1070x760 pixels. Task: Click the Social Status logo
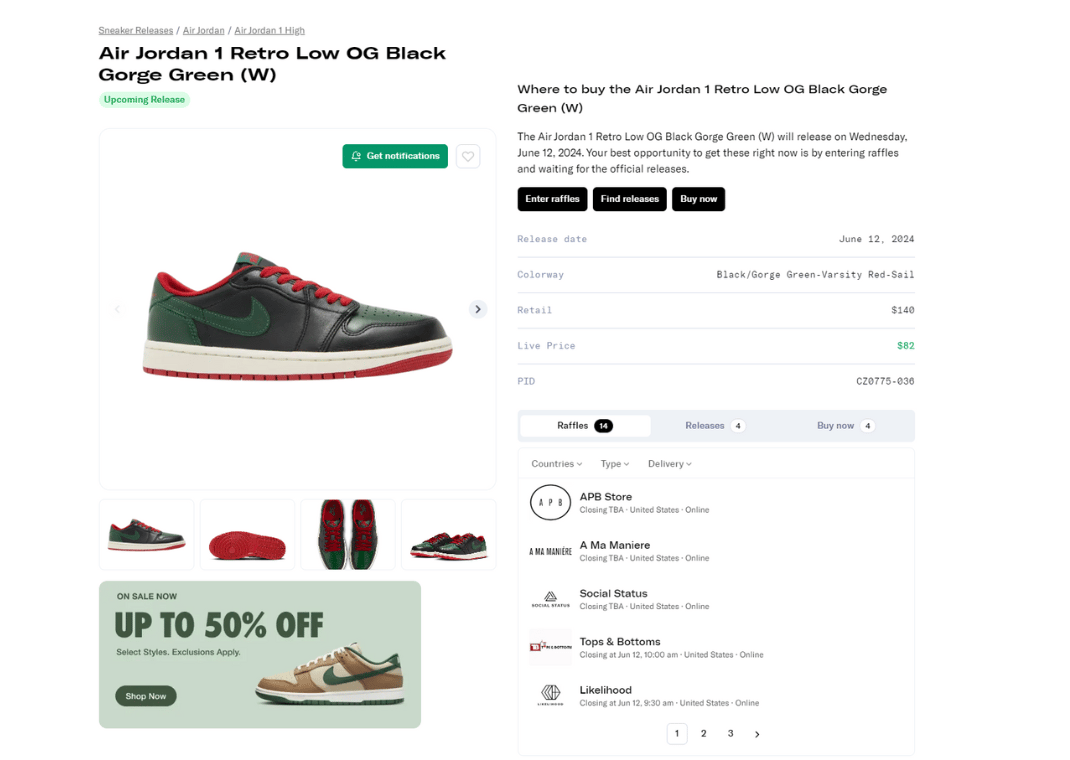point(550,600)
